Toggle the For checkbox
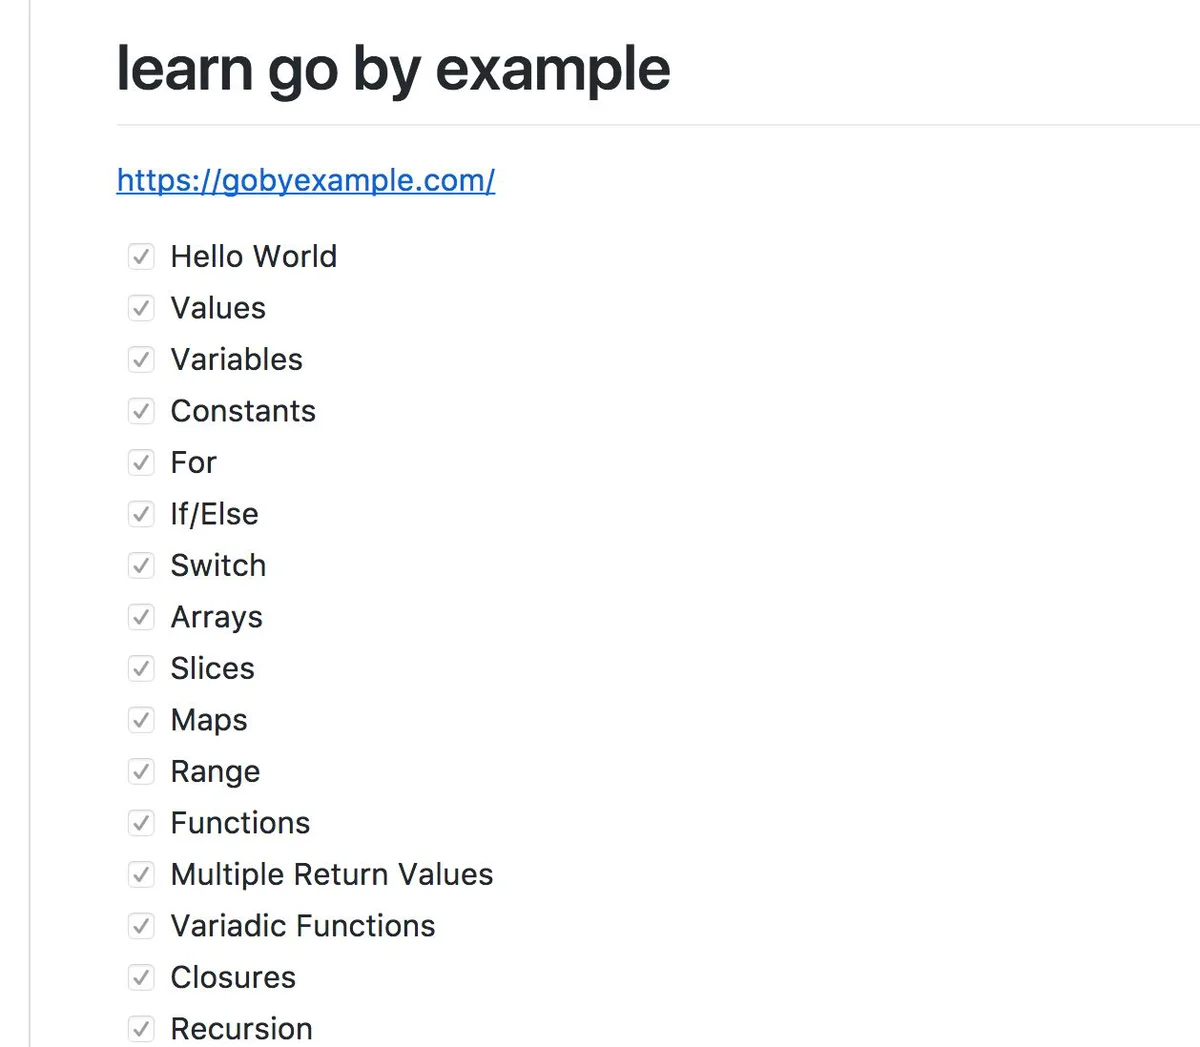The width and height of the screenshot is (1200, 1047). (x=141, y=463)
